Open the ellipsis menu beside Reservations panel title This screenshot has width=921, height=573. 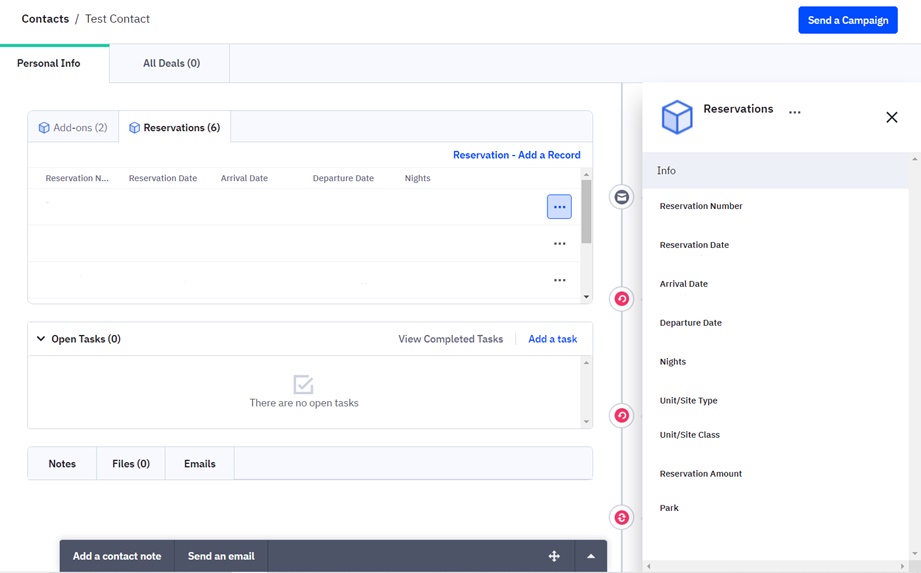[x=794, y=112]
